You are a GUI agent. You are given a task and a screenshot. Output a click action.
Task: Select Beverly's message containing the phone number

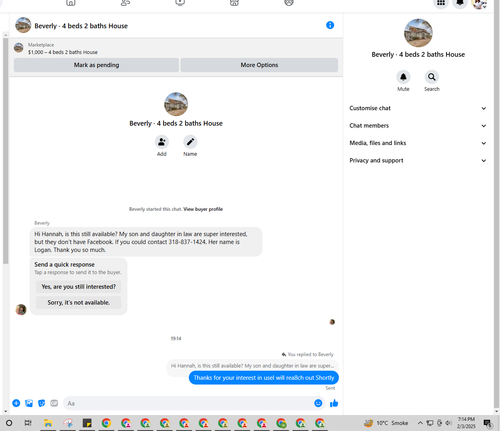tap(146, 242)
